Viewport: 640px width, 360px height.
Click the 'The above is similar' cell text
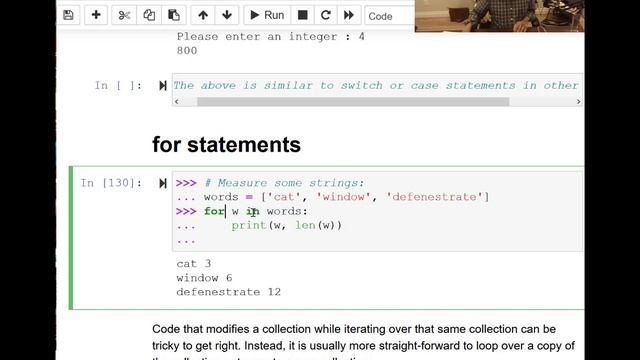(x=376, y=85)
